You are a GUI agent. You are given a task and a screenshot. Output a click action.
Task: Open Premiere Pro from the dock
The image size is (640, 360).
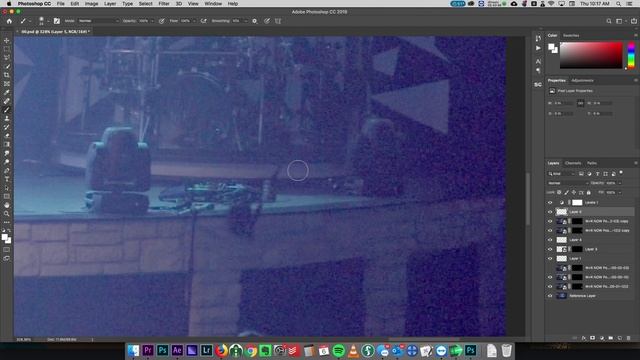[148, 350]
